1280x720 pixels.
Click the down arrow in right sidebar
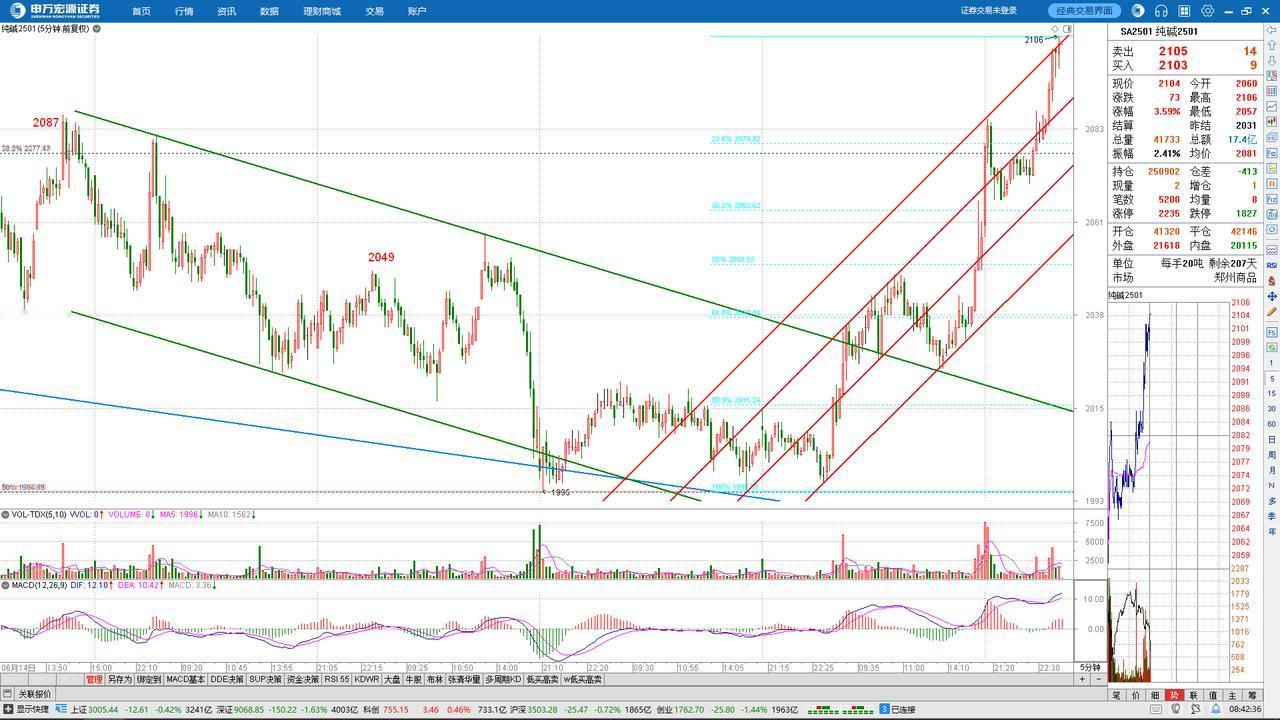[1271, 60]
